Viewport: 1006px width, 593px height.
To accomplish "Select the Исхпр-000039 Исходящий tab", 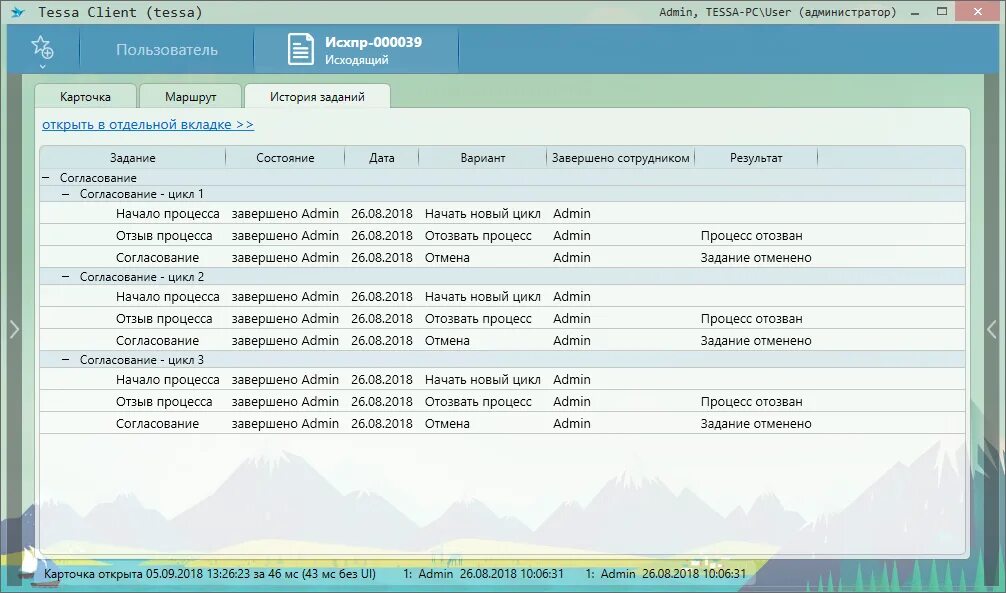I will (x=356, y=49).
